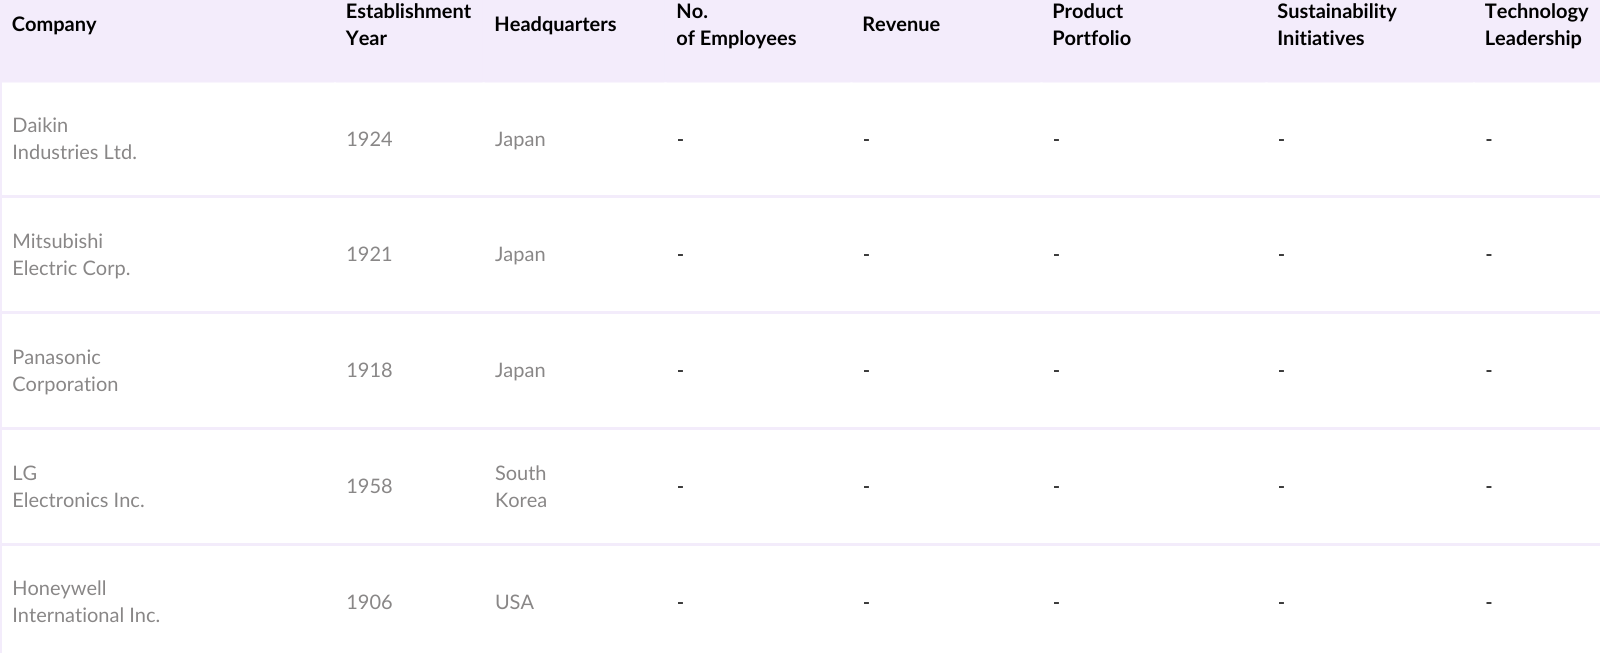Click the 1921 establishment year cell

[369, 254]
